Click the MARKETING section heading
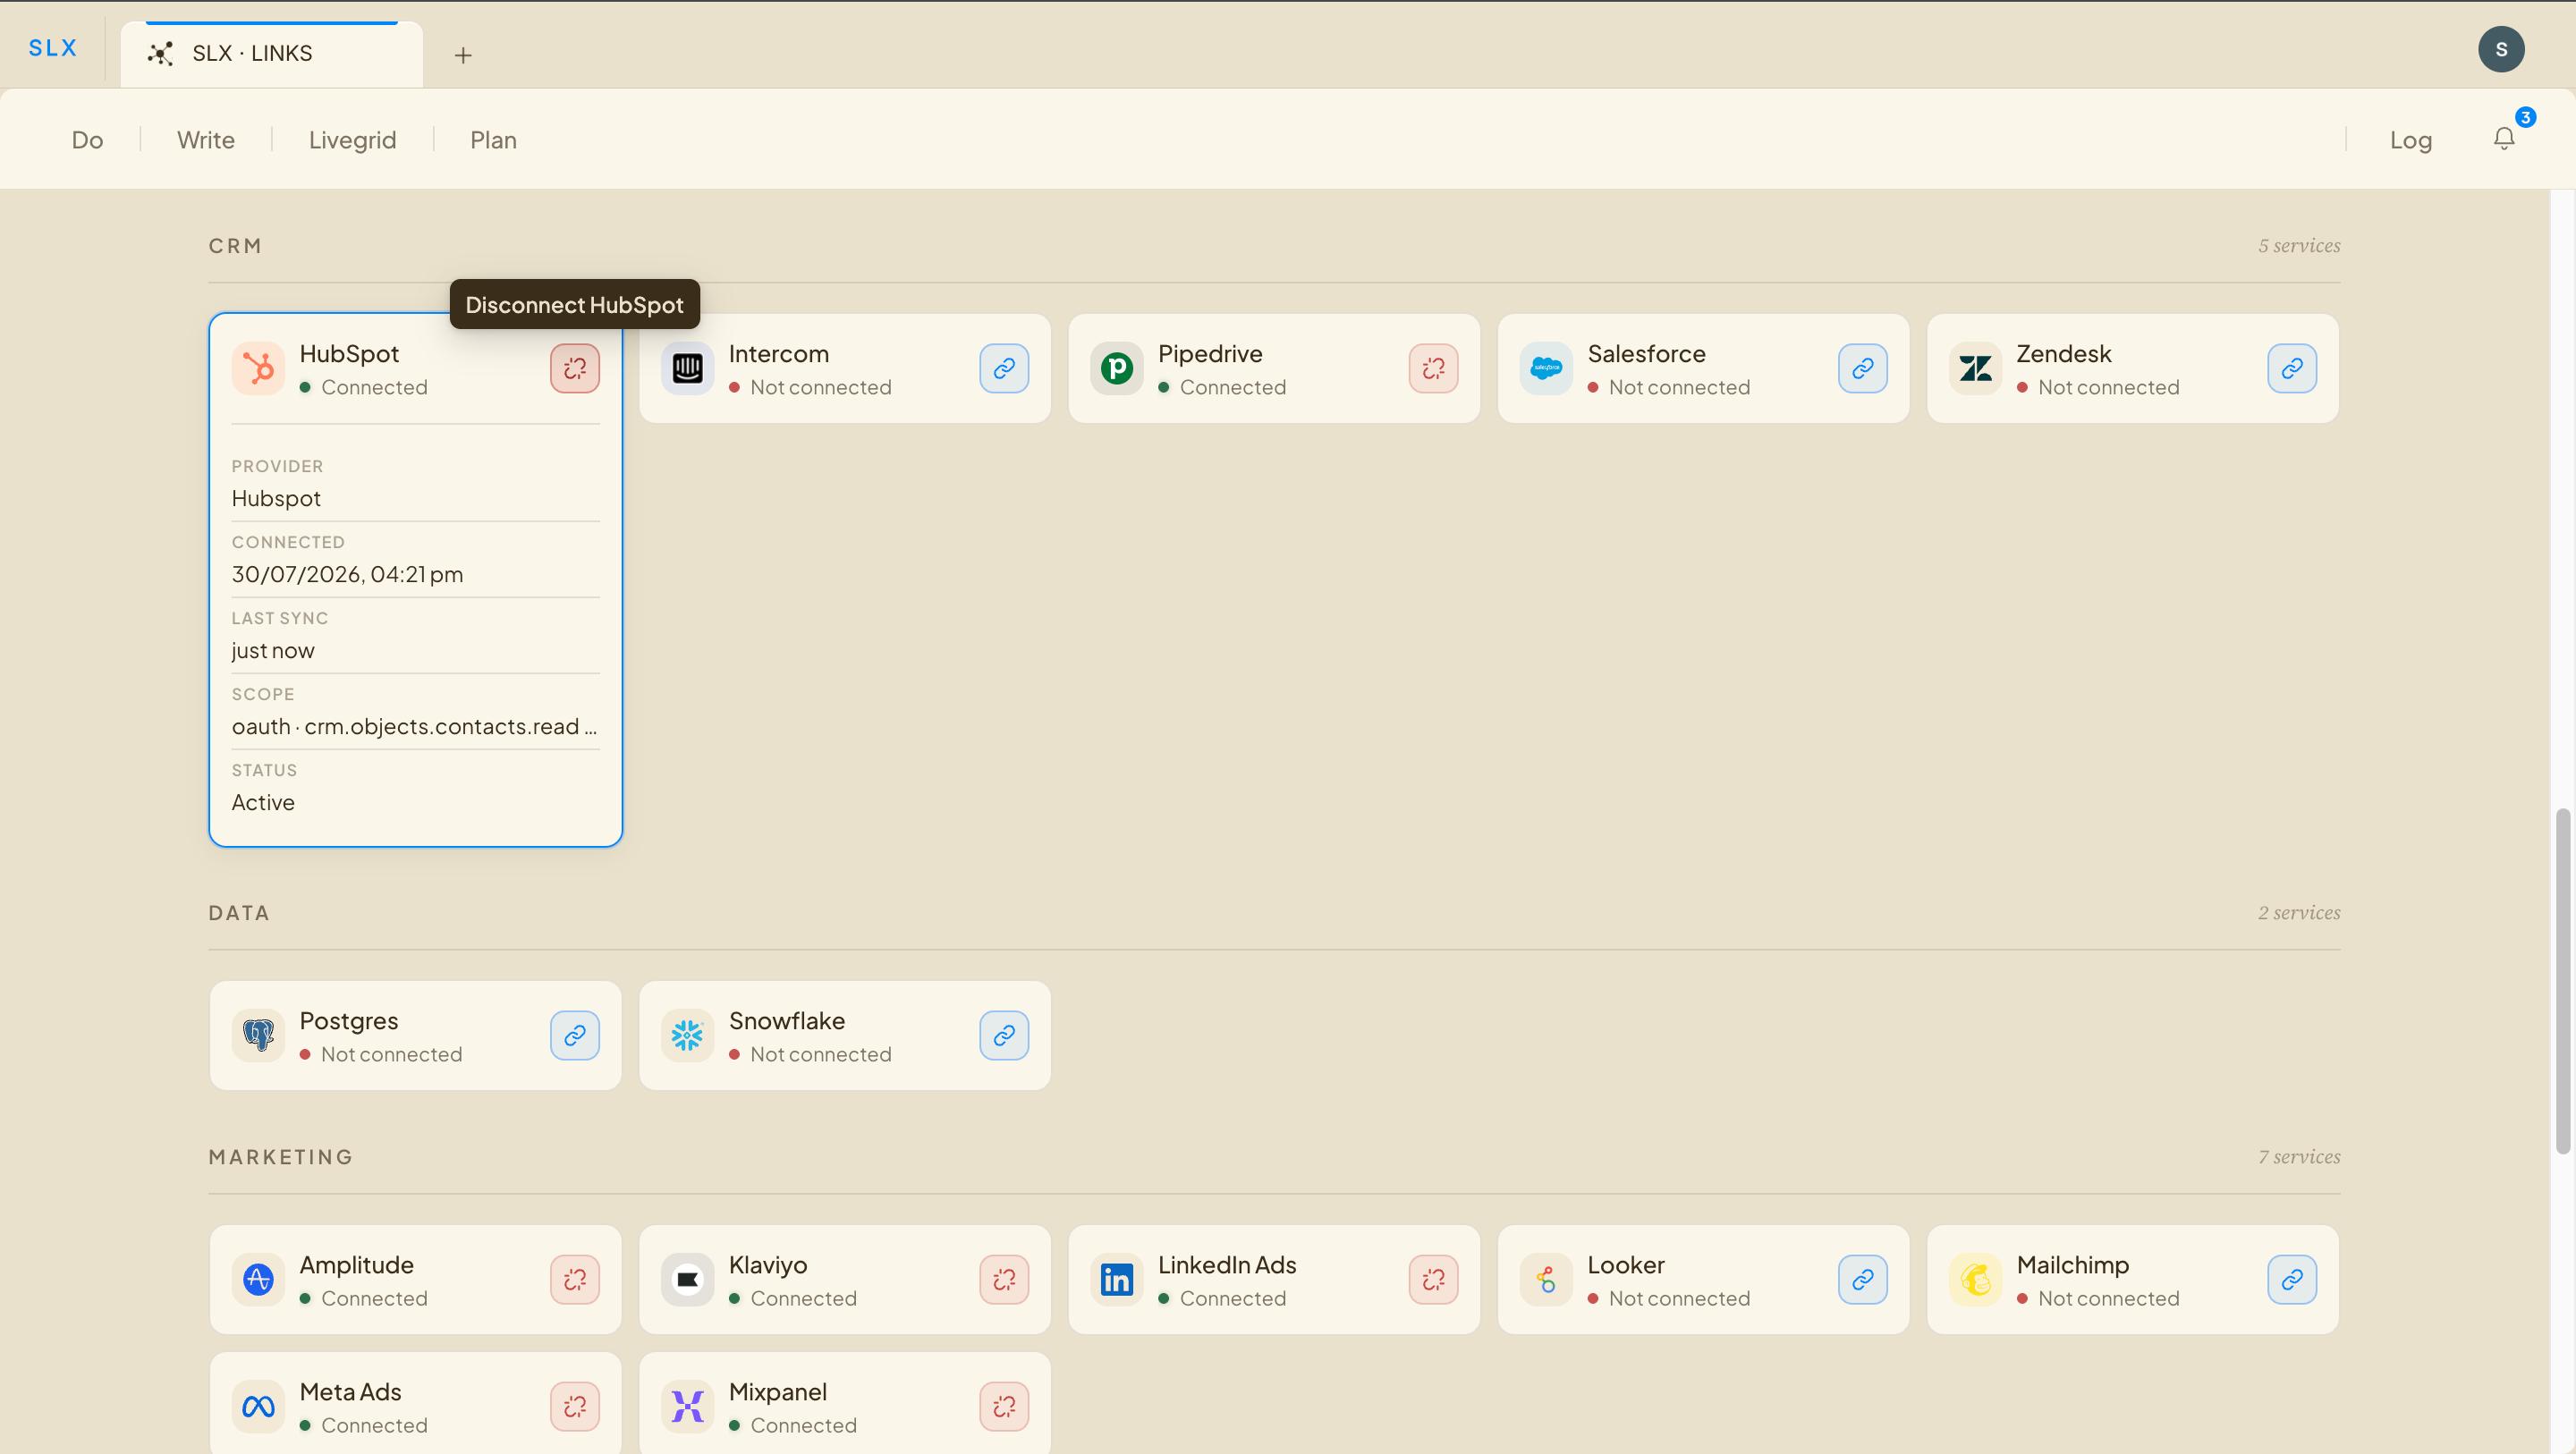The width and height of the screenshot is (2576, 1454). (281, 1157)
